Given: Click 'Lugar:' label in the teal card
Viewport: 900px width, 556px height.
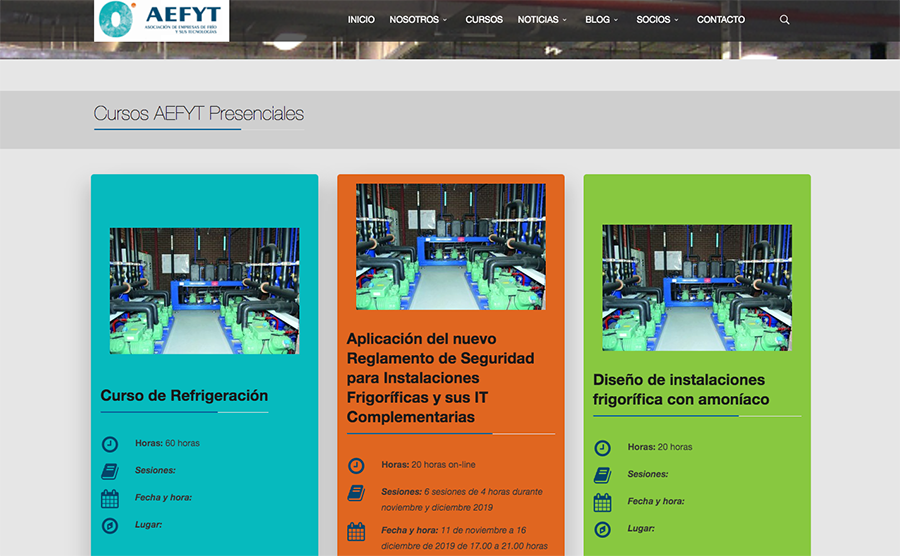Looking at the screenshot, I should click(x=148, y=524).
